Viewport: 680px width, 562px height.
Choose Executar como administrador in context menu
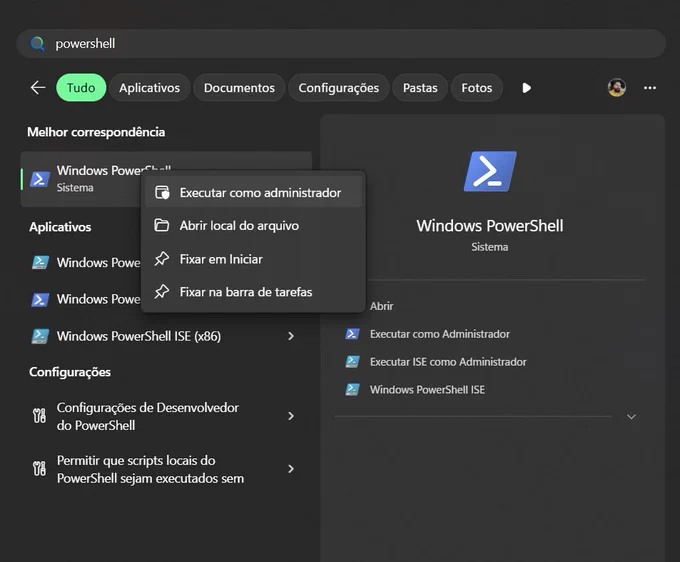click(253, 193)
